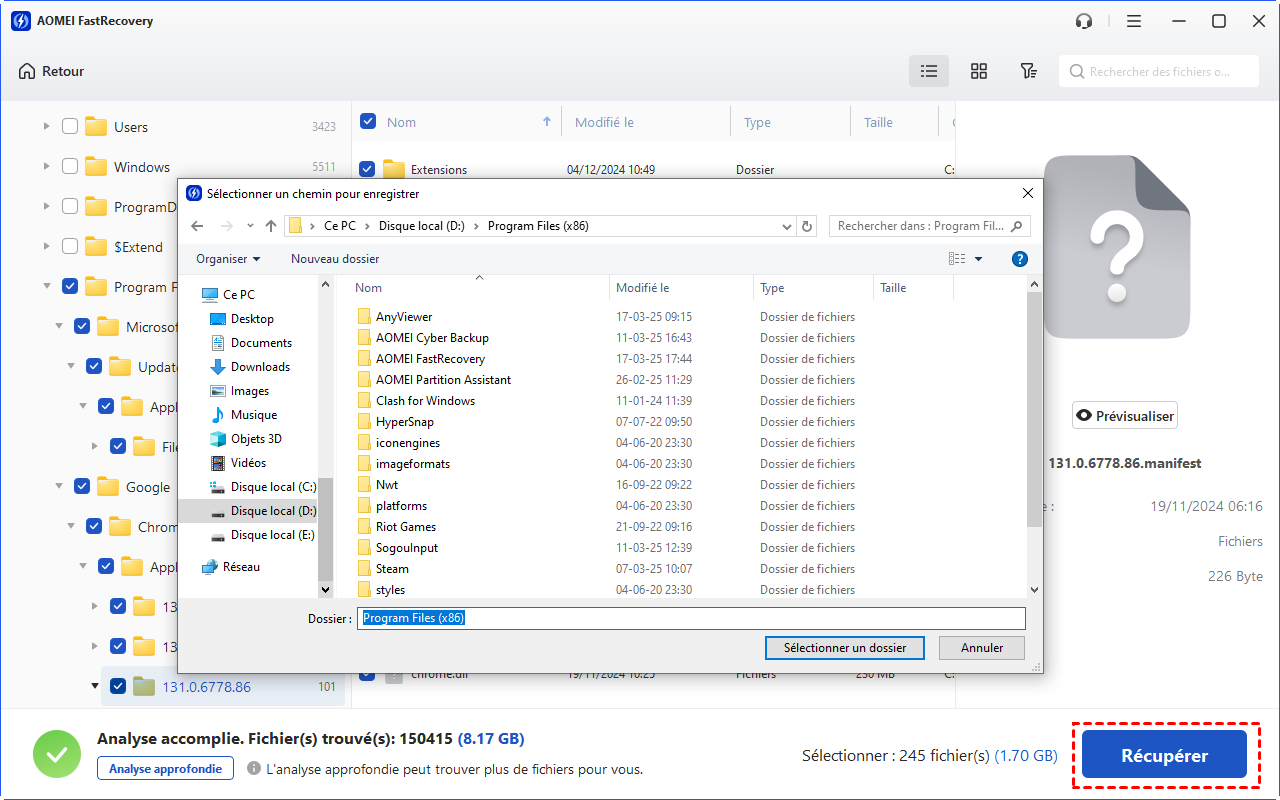Click the blue help question icon
This screenshot has width=1280, height=800.
click(x=1020, y=259)
